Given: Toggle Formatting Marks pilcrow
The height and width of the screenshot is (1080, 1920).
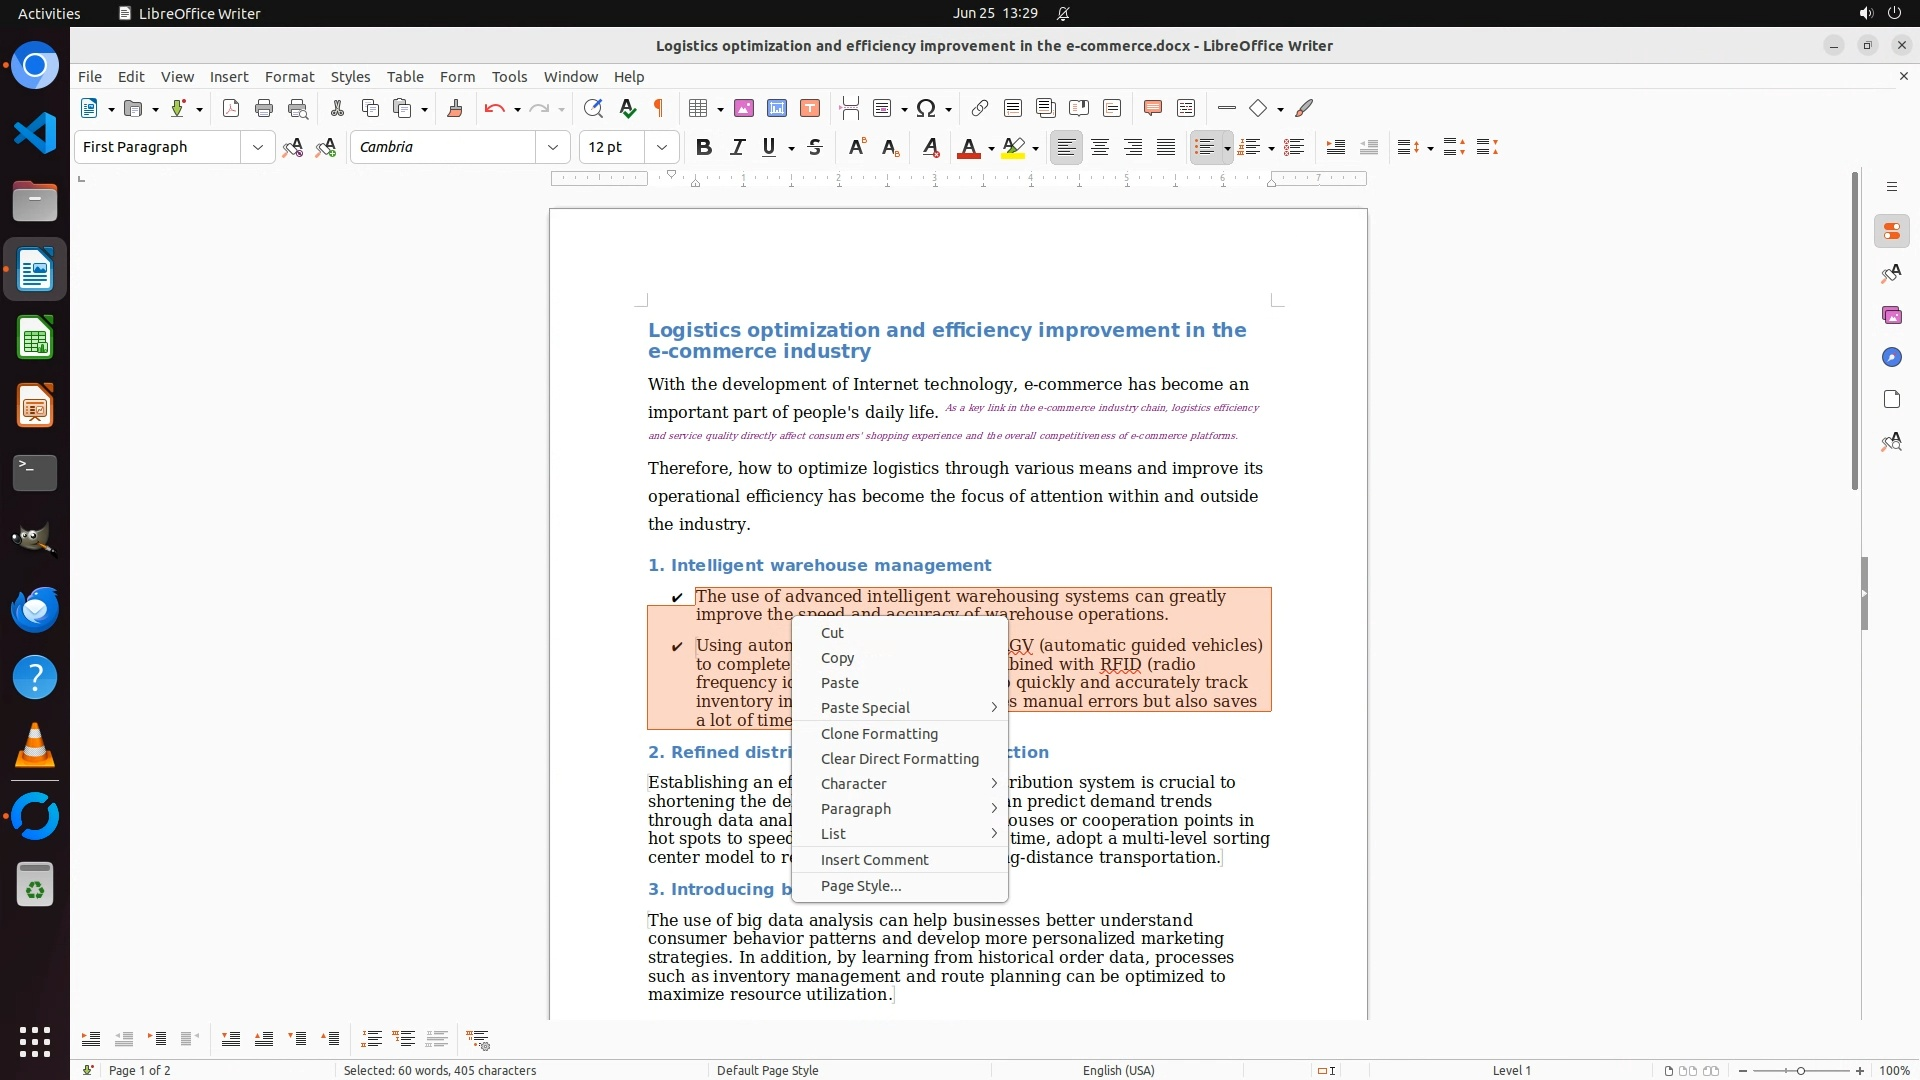Looking at the screenshot, I should pyautogui.click(x=659, y=109).
